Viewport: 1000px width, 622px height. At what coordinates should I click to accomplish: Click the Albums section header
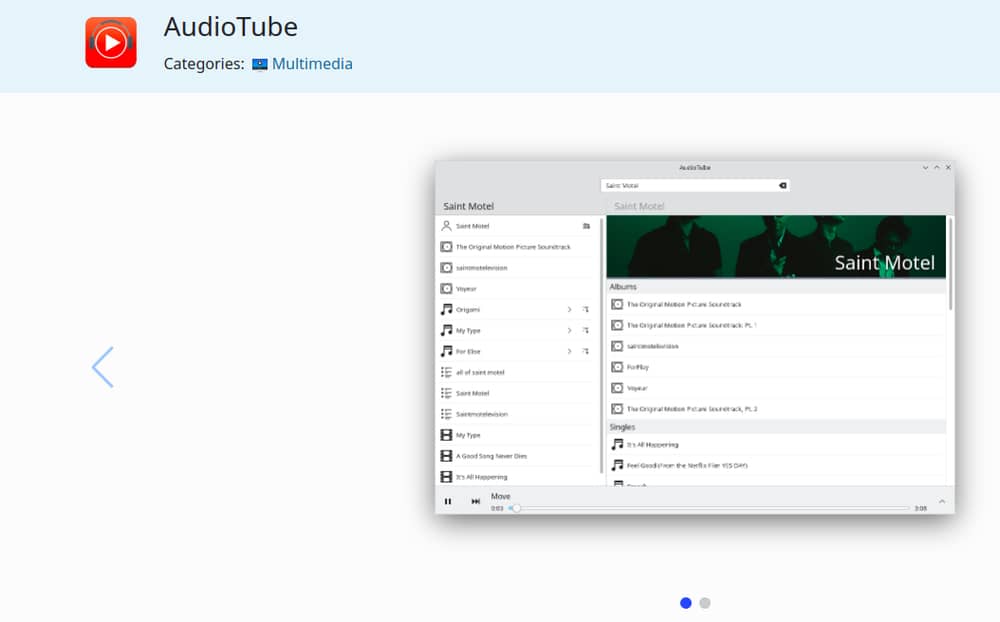point(776,287)
